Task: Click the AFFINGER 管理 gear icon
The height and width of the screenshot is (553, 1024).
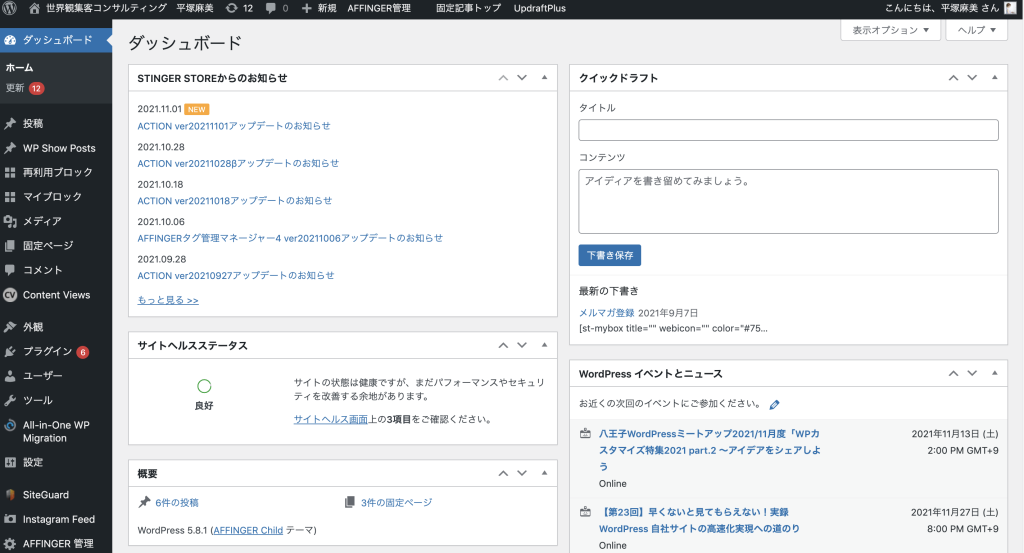Action: (x=10, y=543)
